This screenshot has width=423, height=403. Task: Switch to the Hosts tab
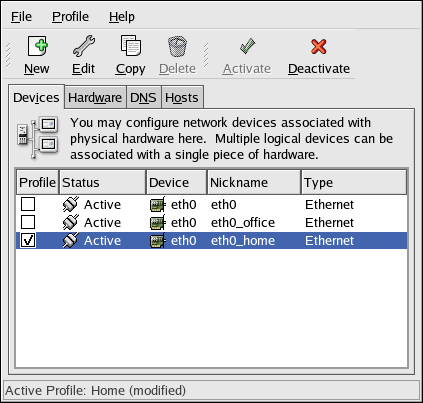click(x=182, y=97)
